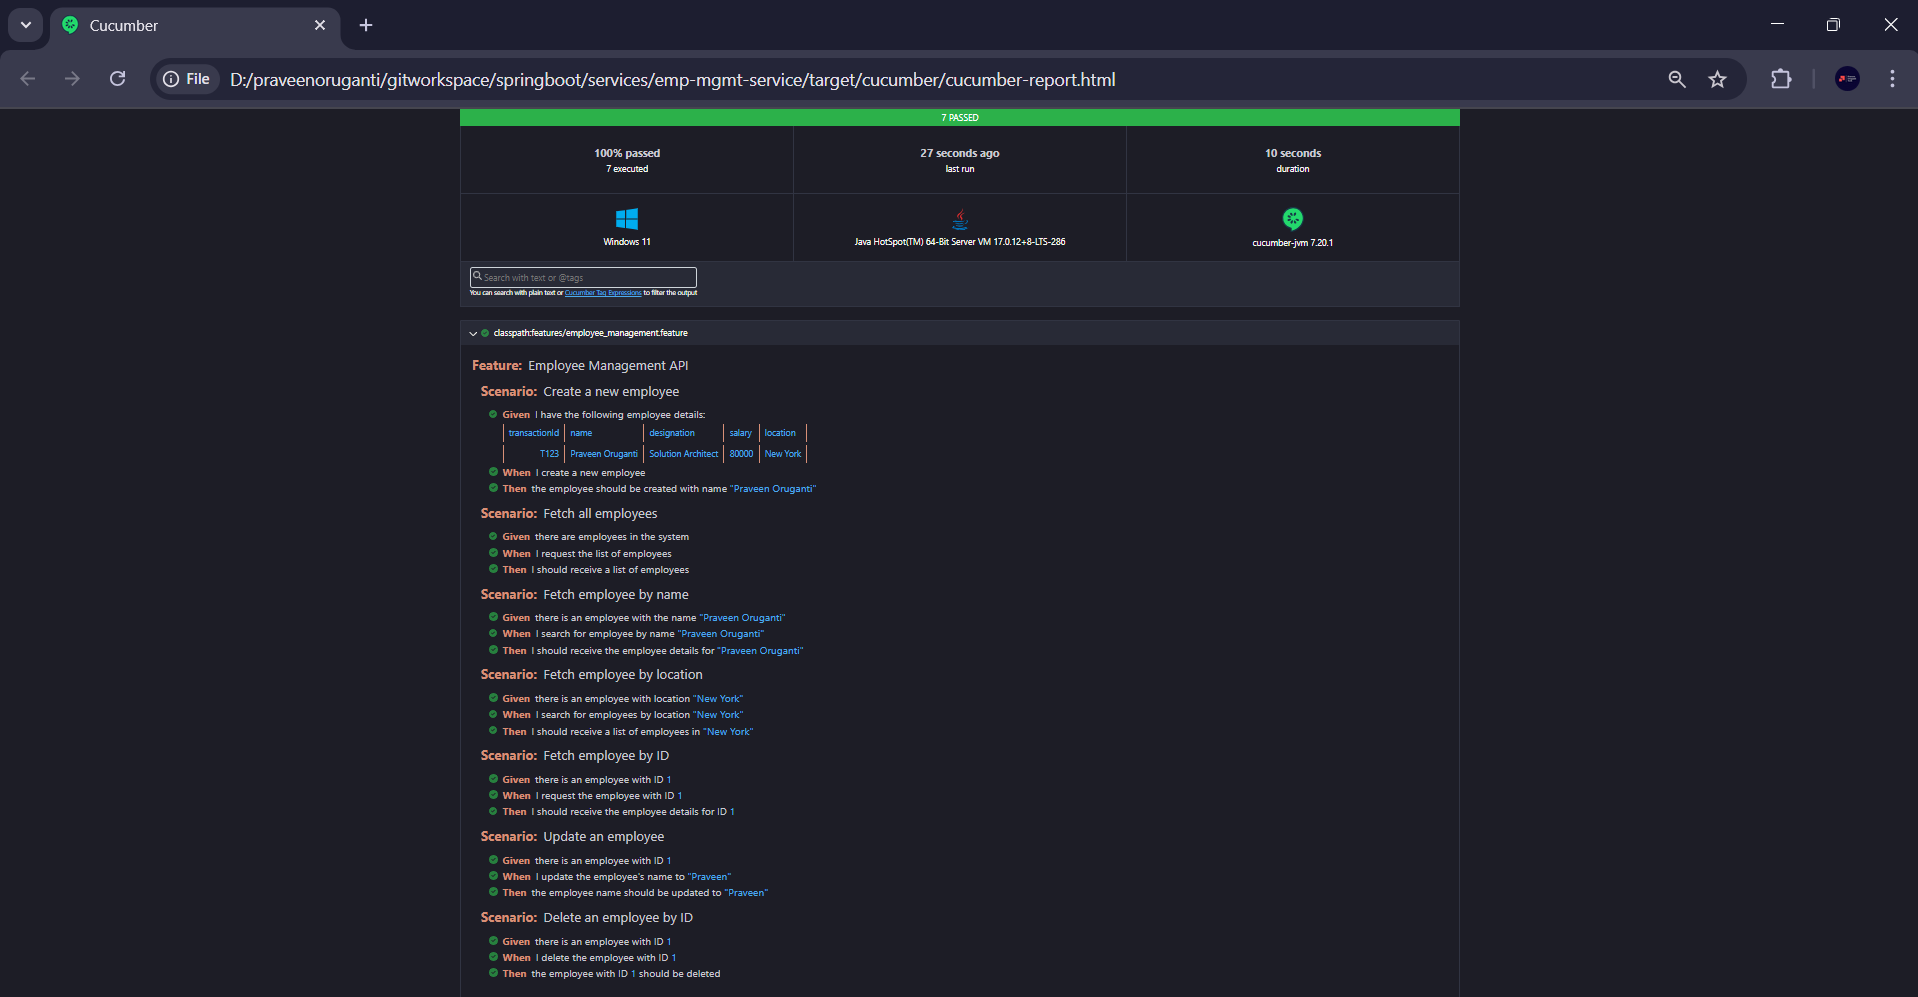Viewport: 1918px width, 997px height.
Task: Open the tab search dropdown
Action: pos(25,25)
